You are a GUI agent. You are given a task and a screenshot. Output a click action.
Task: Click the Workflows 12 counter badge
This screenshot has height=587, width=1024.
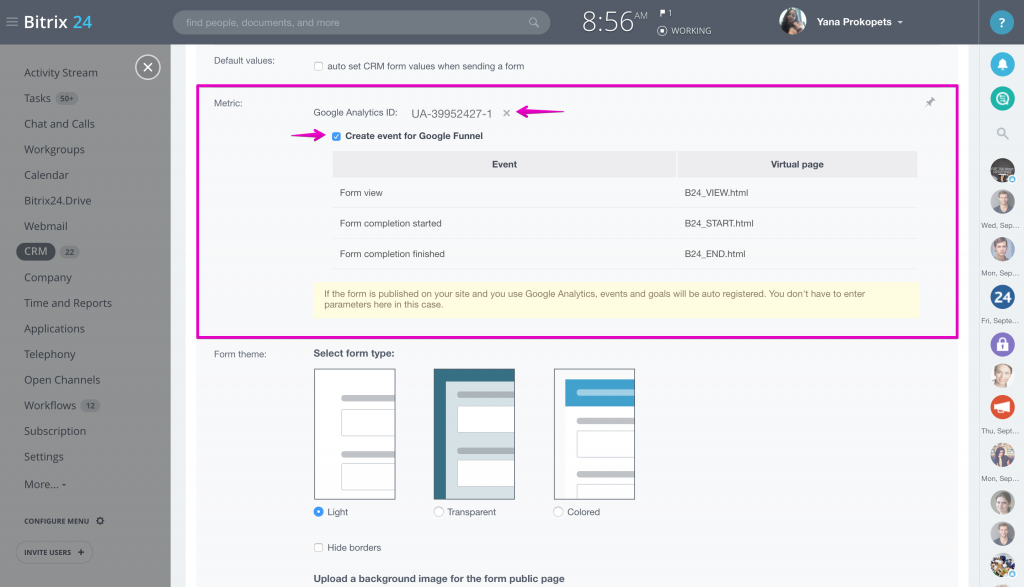[90, 405]
